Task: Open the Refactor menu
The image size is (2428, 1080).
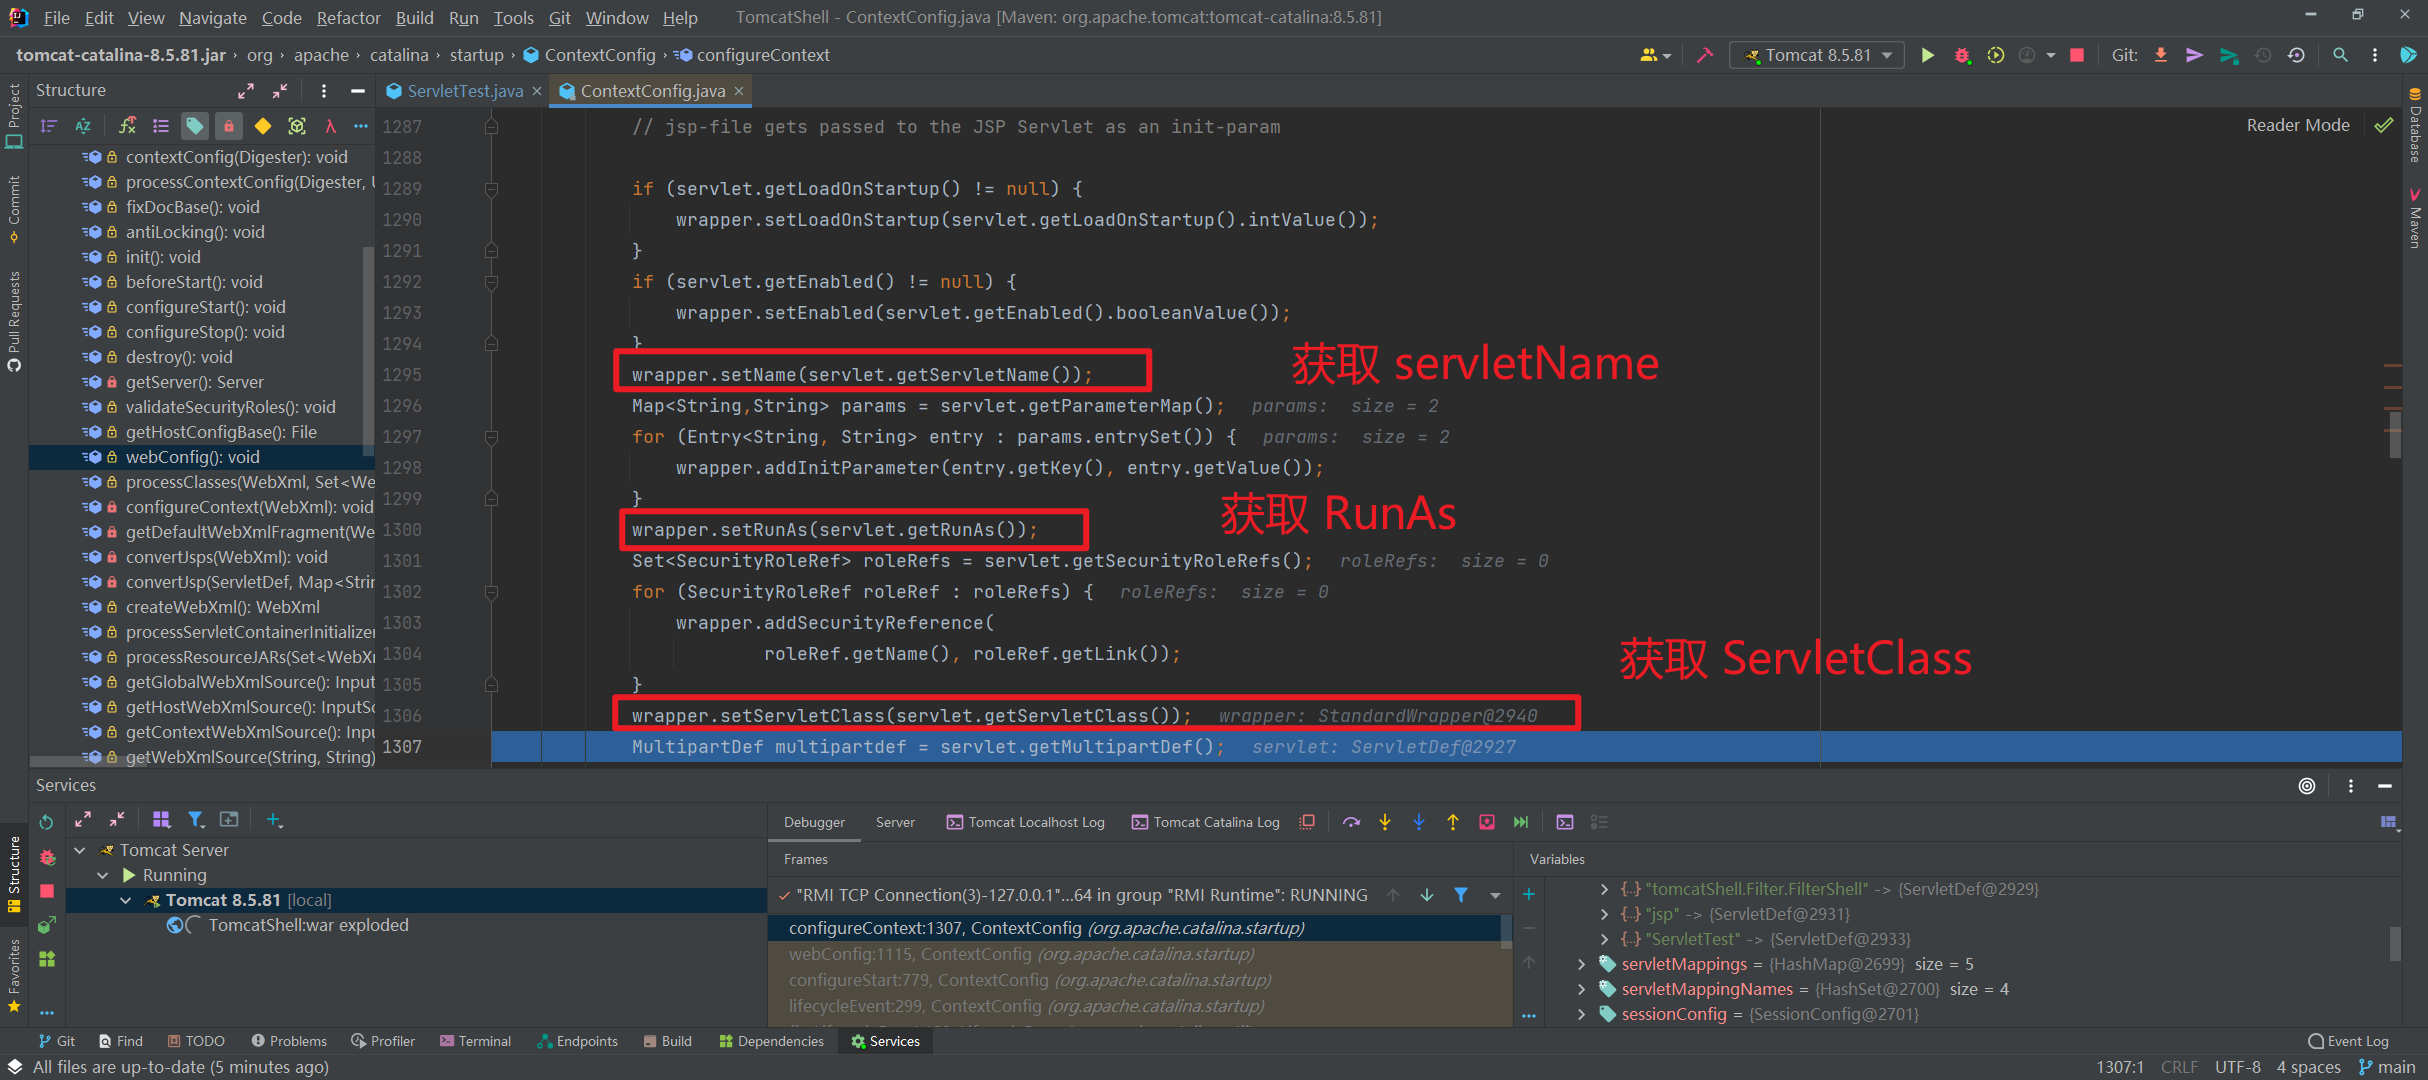Action: tap(348, 17)
